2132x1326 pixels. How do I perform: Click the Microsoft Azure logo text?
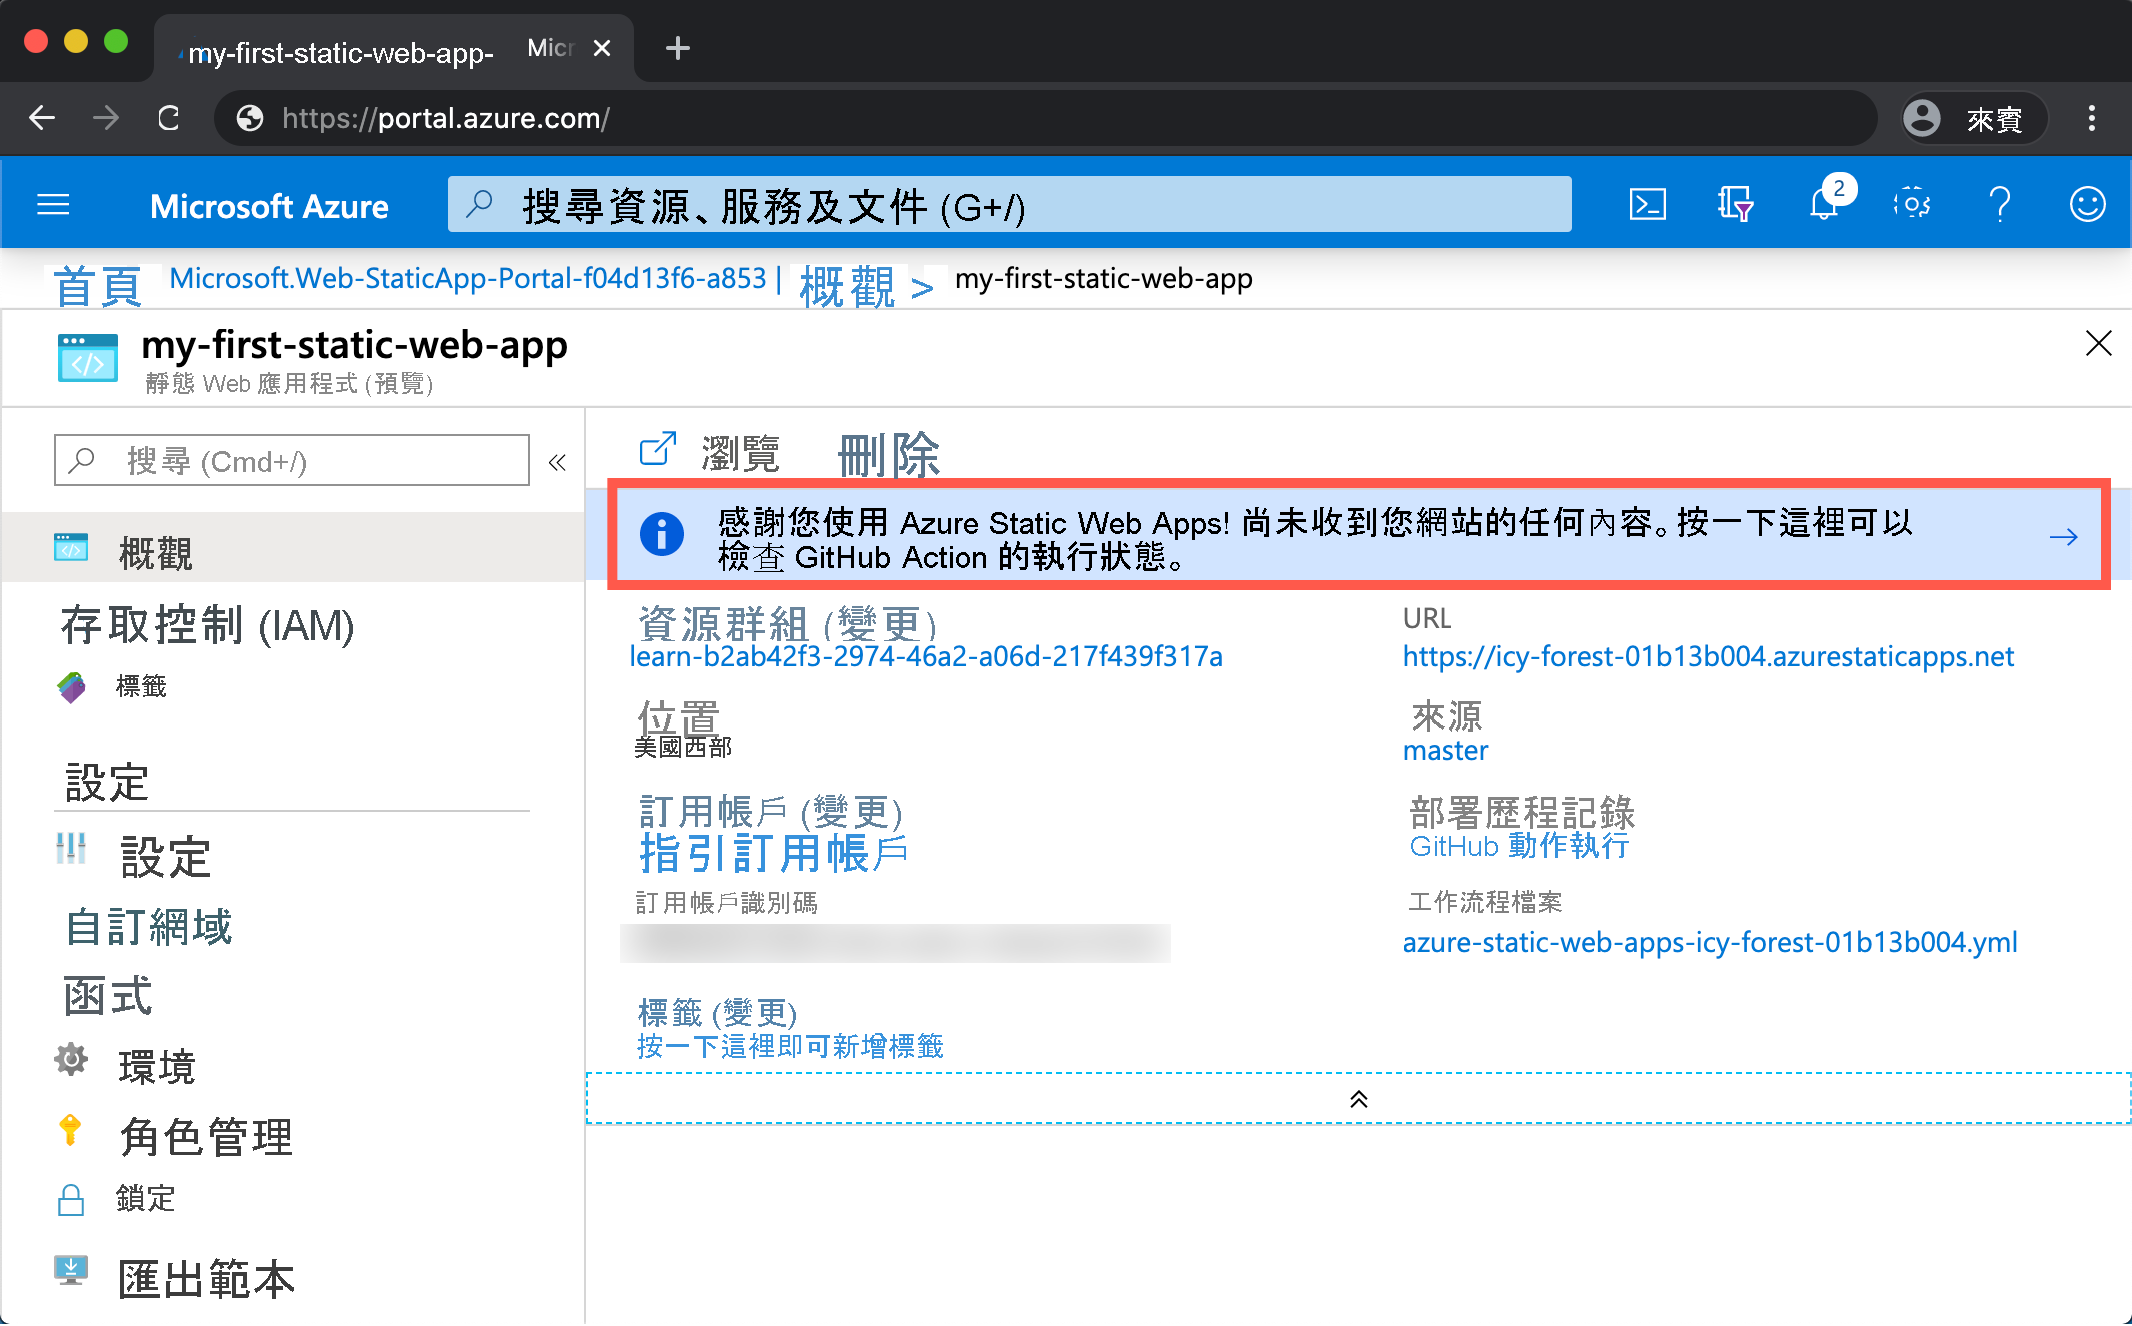click(x=269, y=206)
